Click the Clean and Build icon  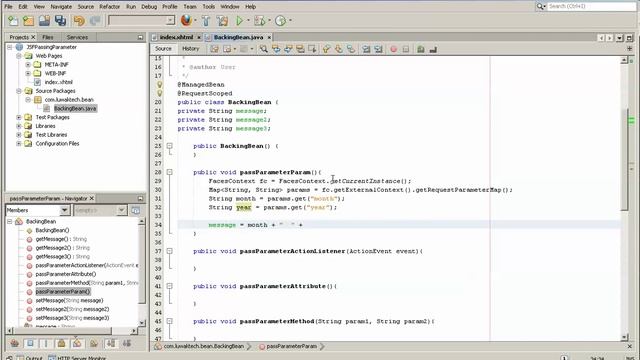[222, 20]
